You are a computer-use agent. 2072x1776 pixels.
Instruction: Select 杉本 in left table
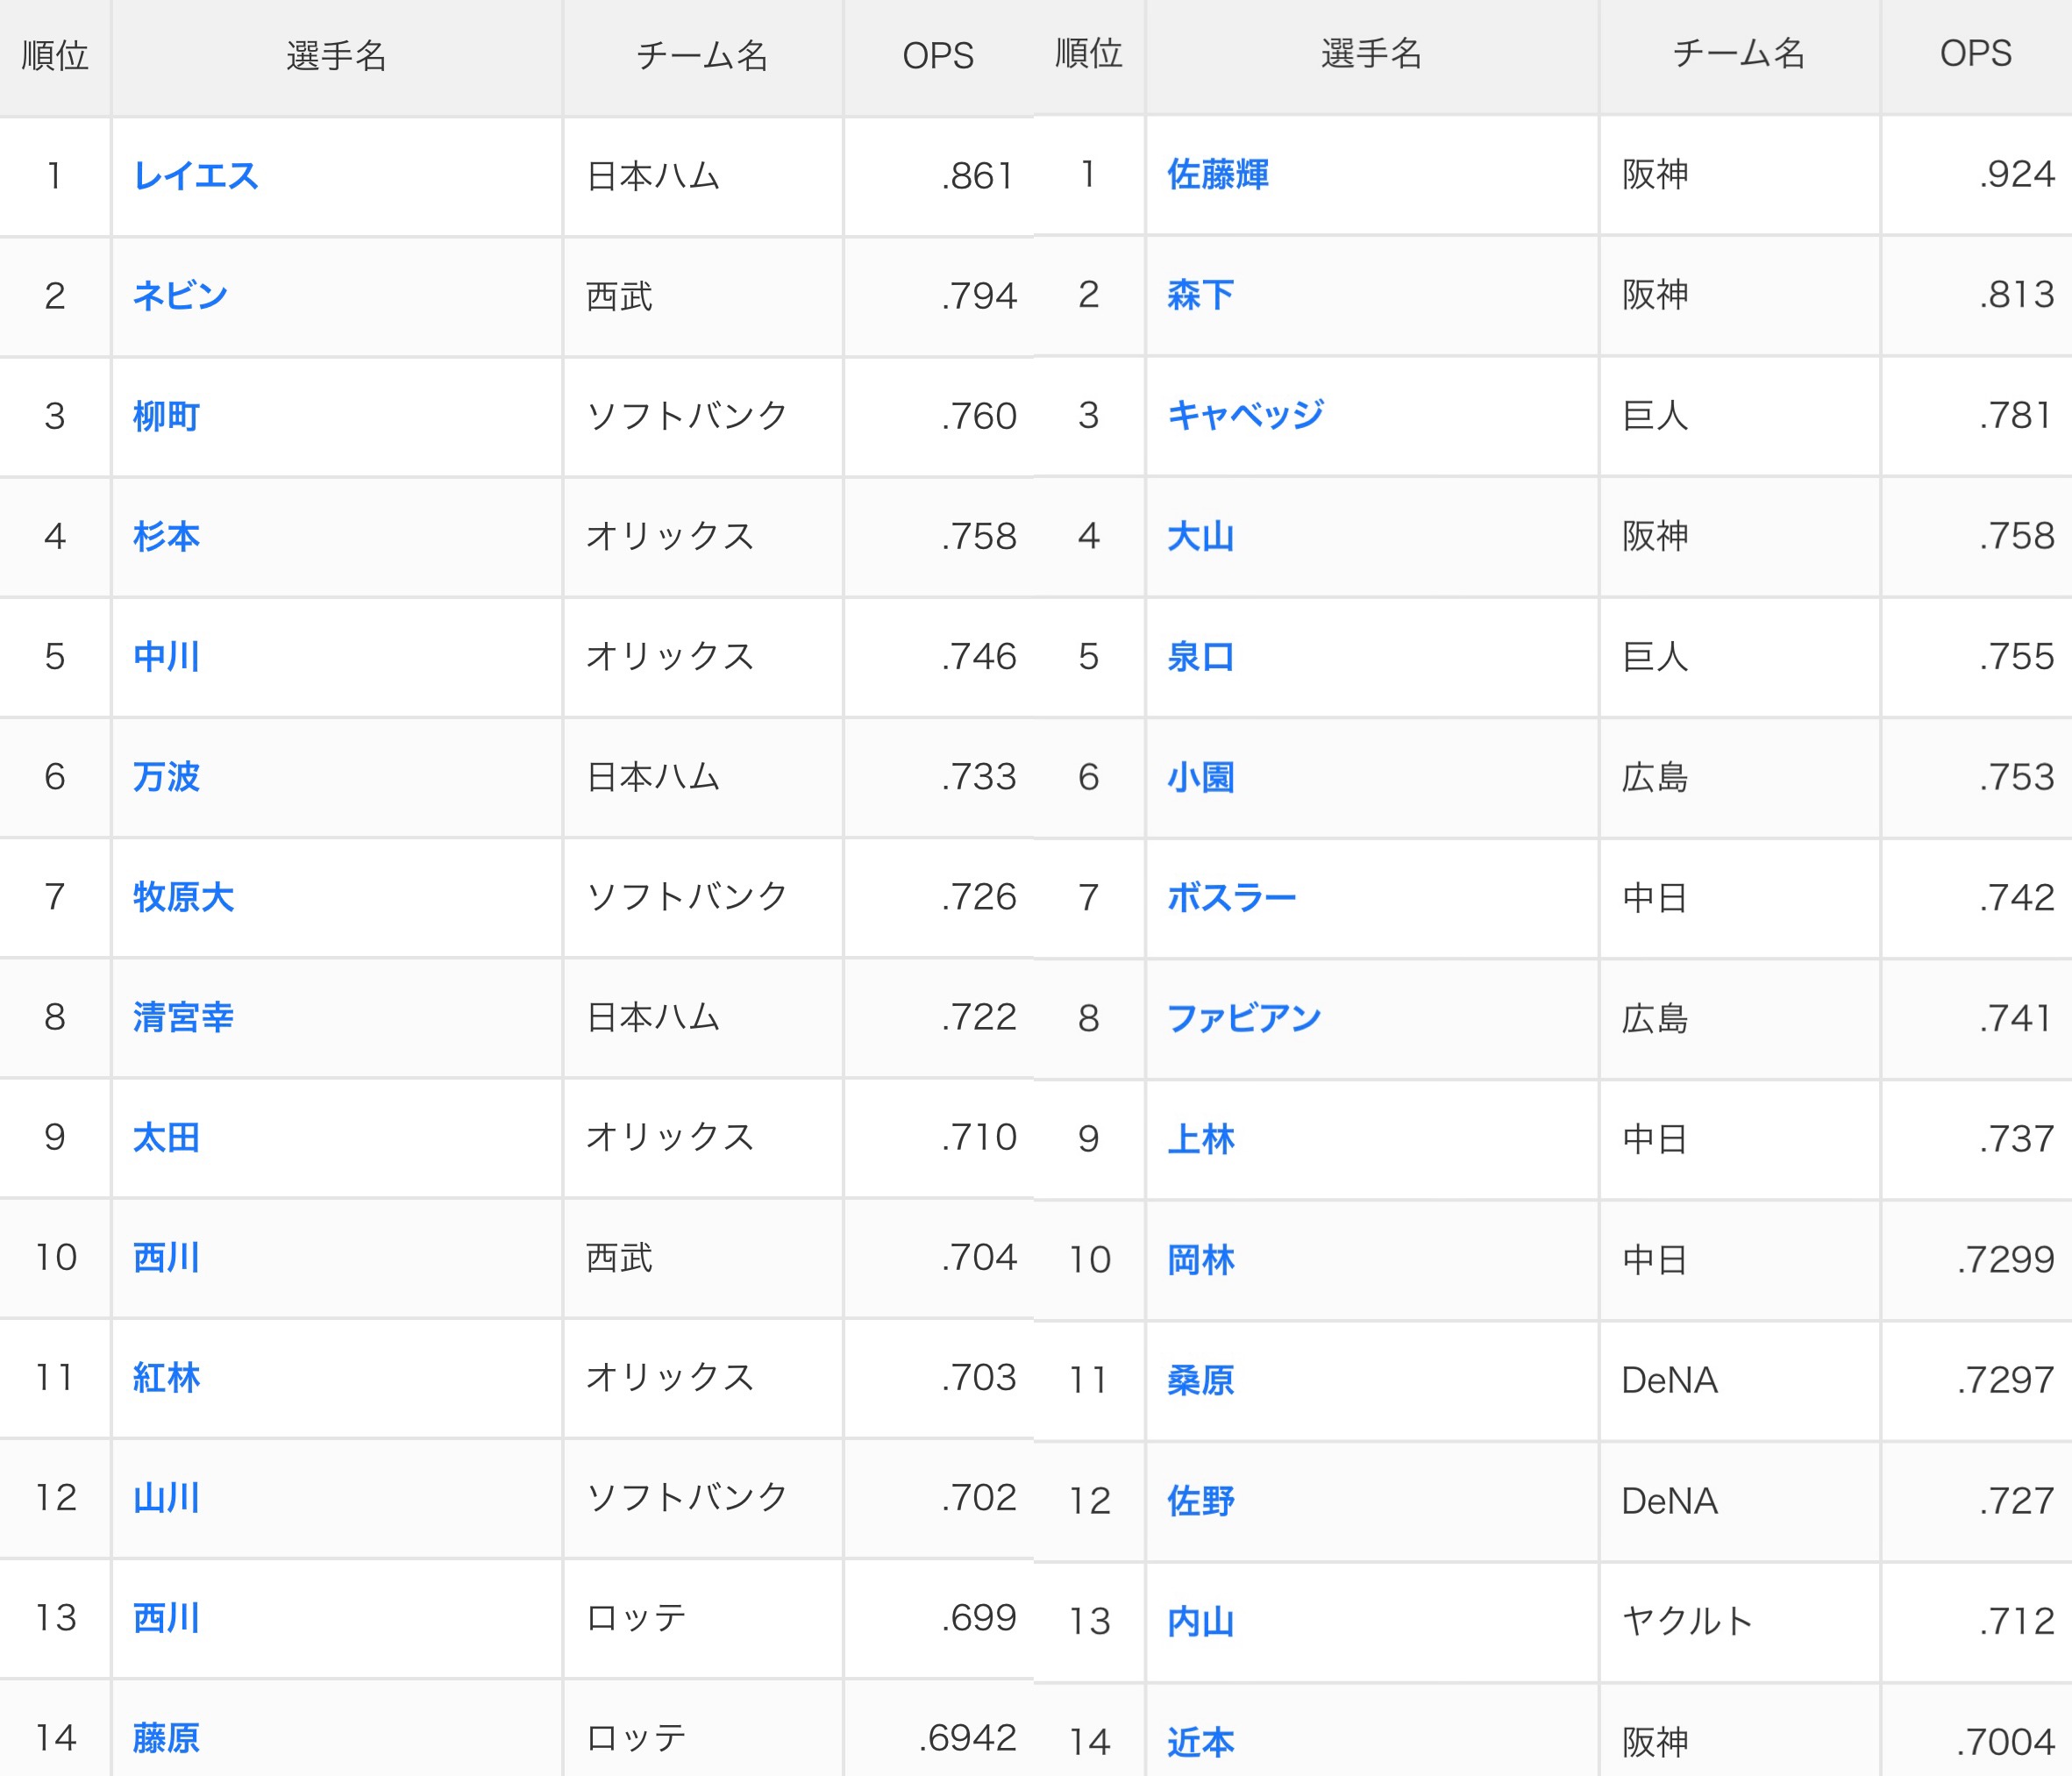[x=167, y=536]
